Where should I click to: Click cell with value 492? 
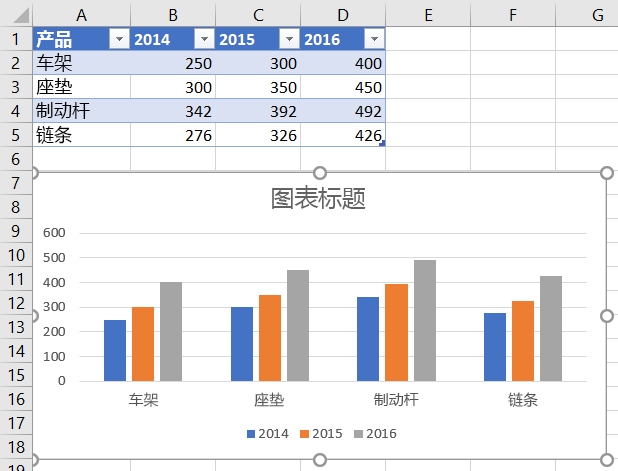(x=343, y=111)
